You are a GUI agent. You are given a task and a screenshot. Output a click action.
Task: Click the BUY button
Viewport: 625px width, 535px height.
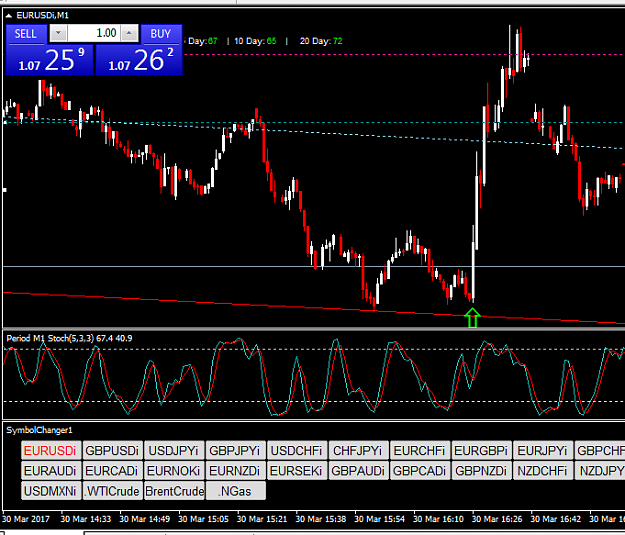[x=161, y=34]
